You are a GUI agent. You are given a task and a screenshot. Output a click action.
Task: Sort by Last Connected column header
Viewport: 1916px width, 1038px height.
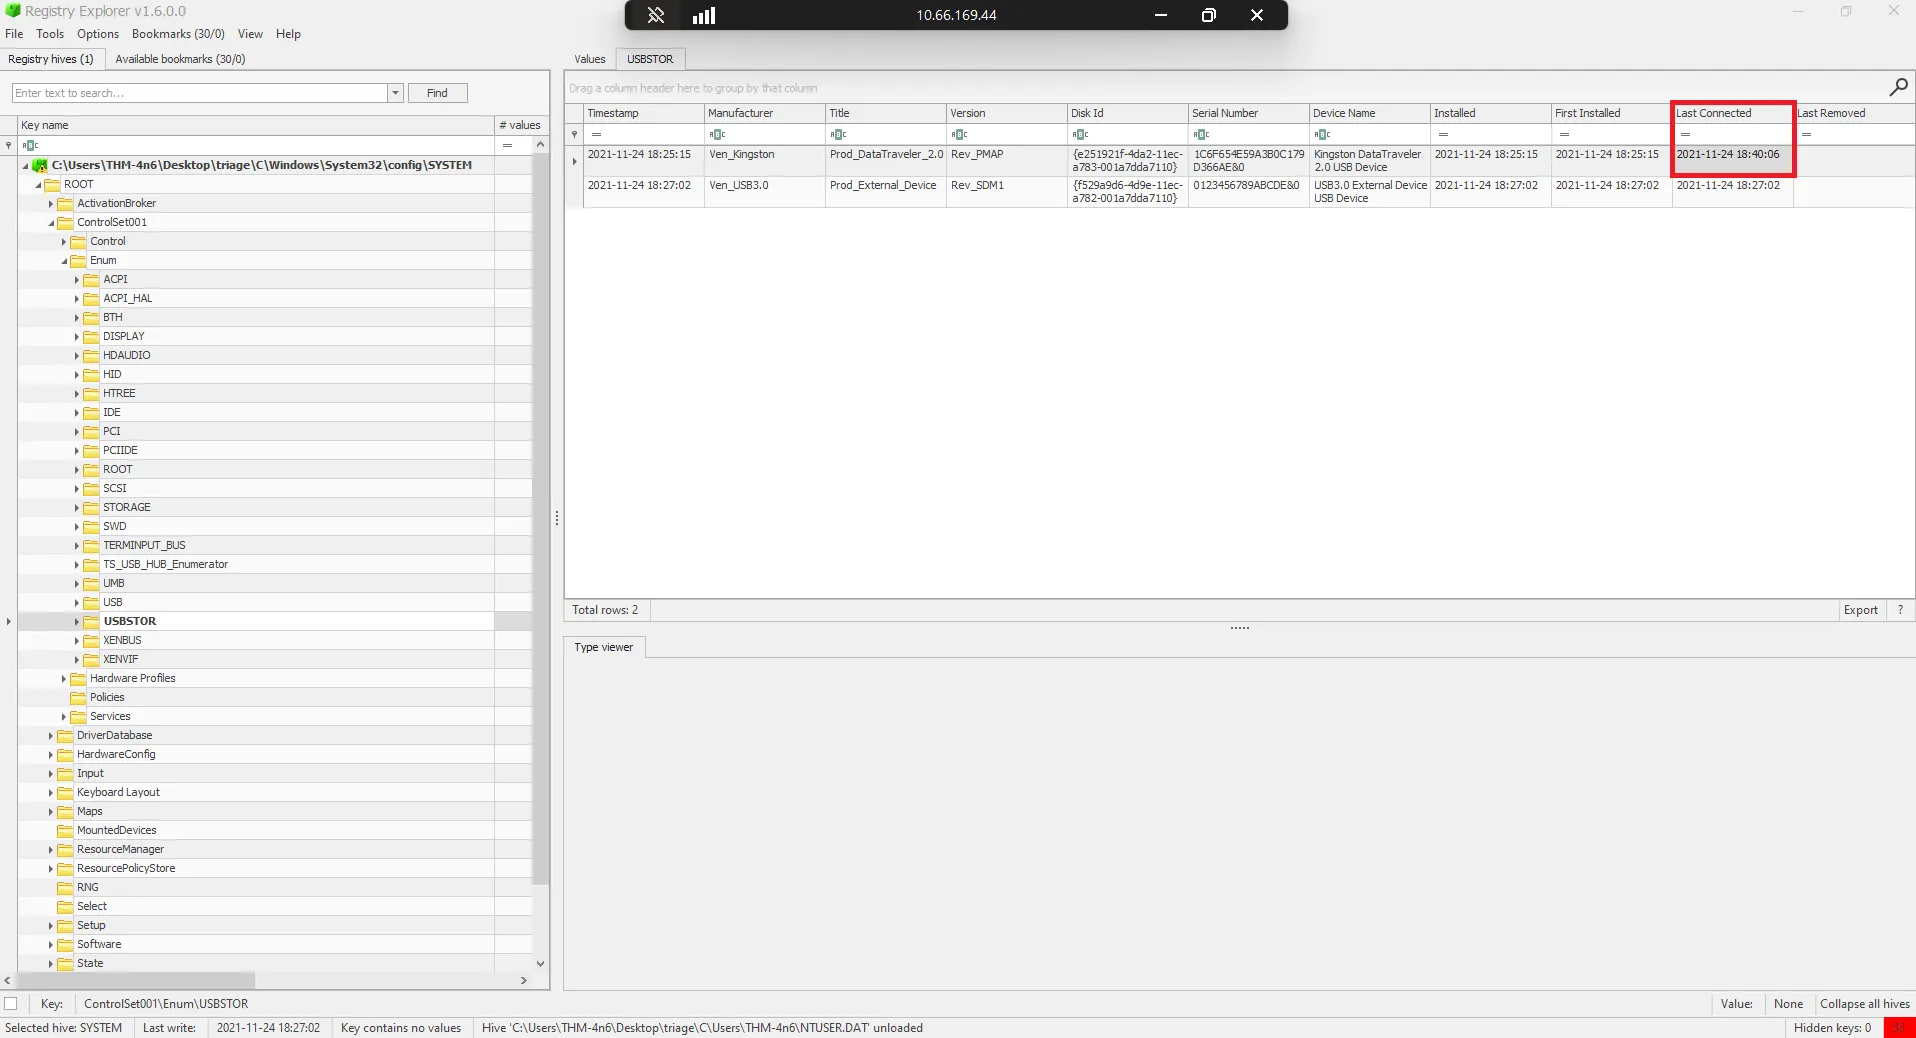[1732, 113]
